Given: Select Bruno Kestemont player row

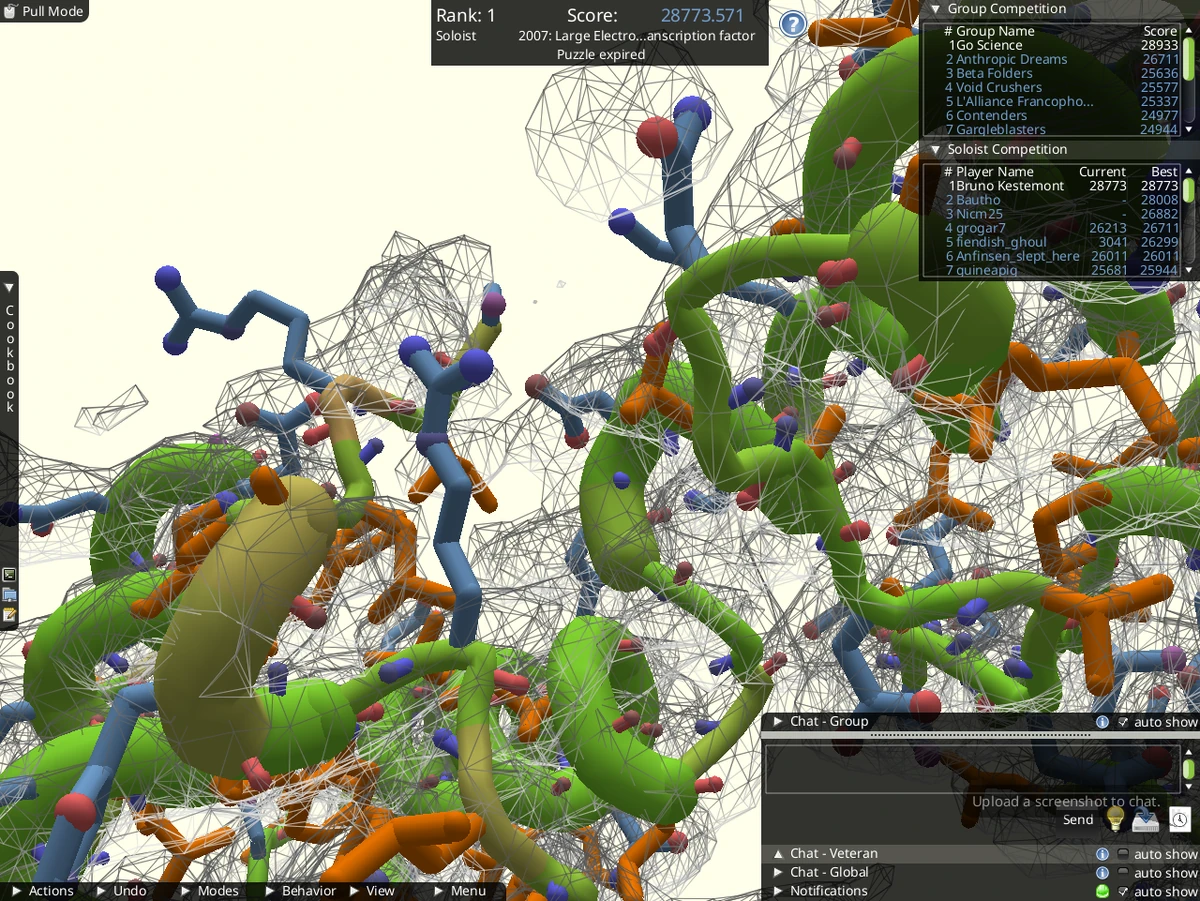Looking at the screenshot, I should pyautogui.click(x=1061, y=186).
